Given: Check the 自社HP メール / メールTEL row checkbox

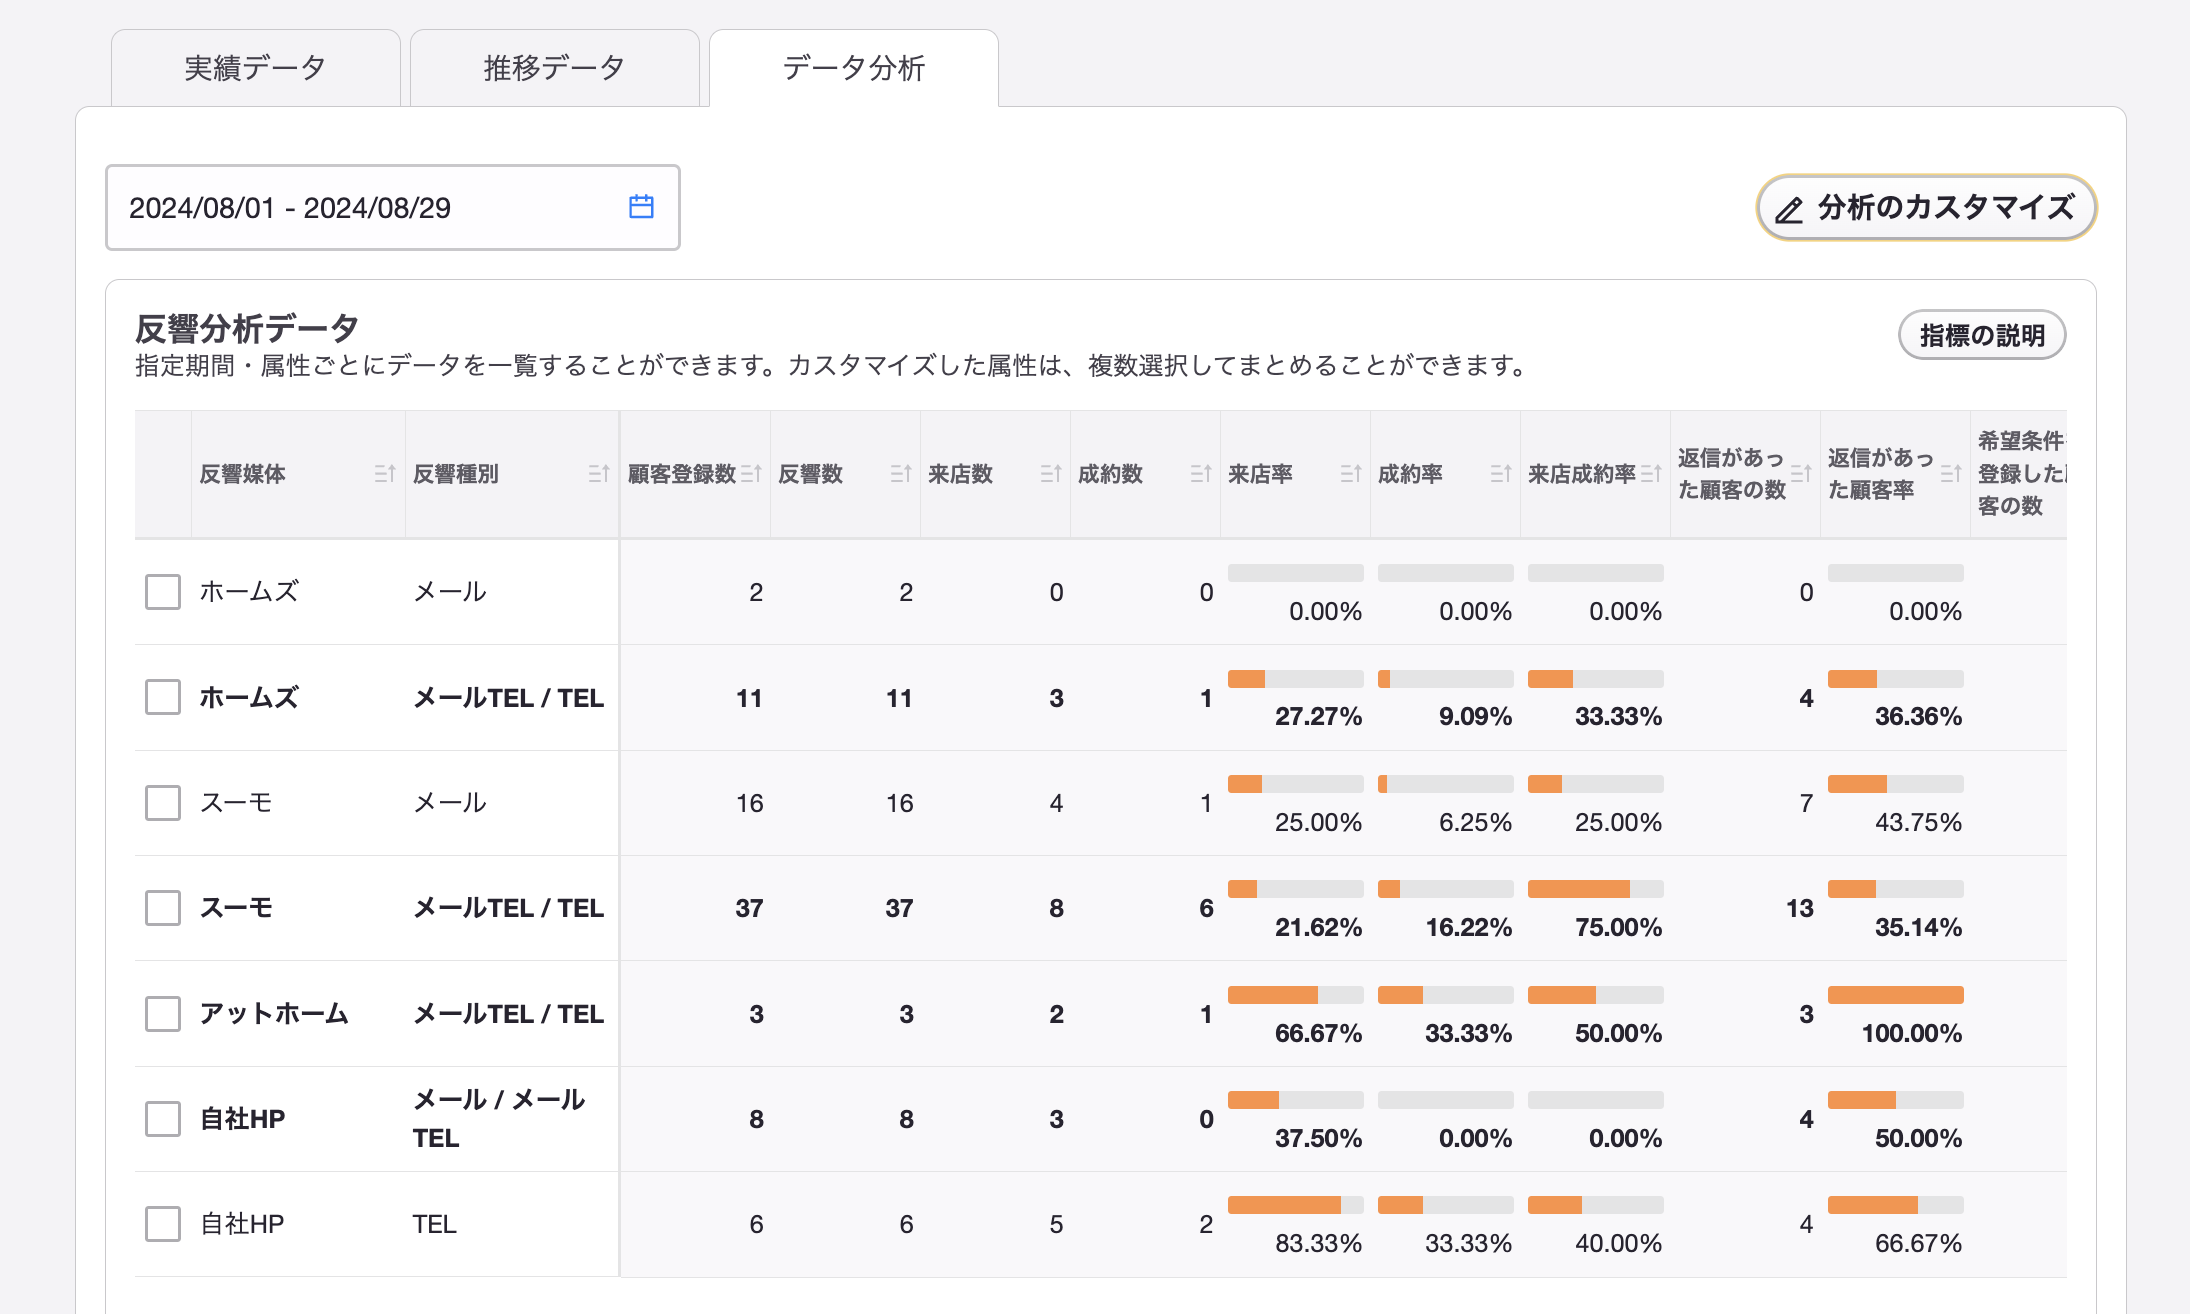Looking at the screenshot, I should coord(163,1119).
